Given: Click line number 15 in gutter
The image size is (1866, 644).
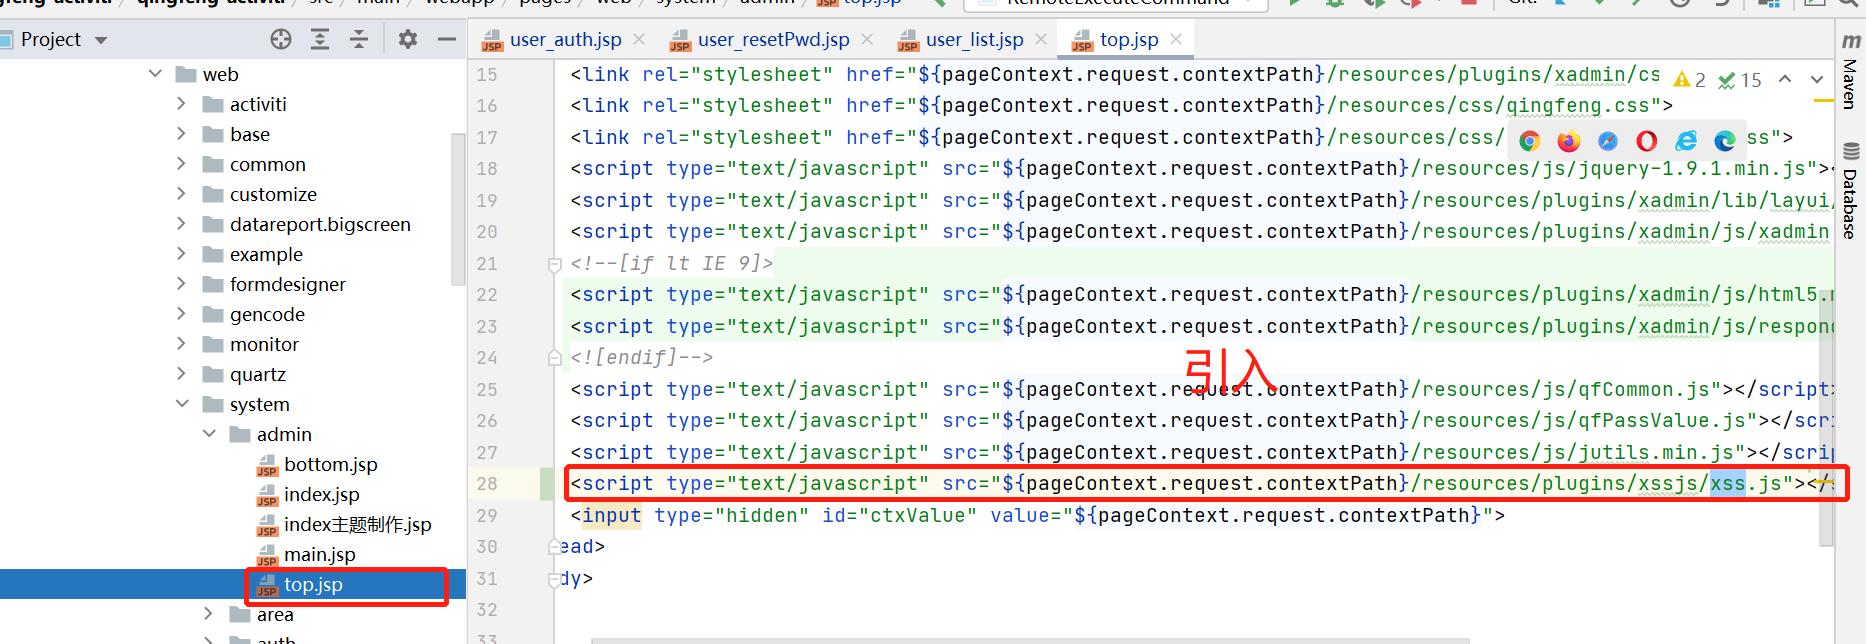Looking at the screenshot, I should click(487, 75).
